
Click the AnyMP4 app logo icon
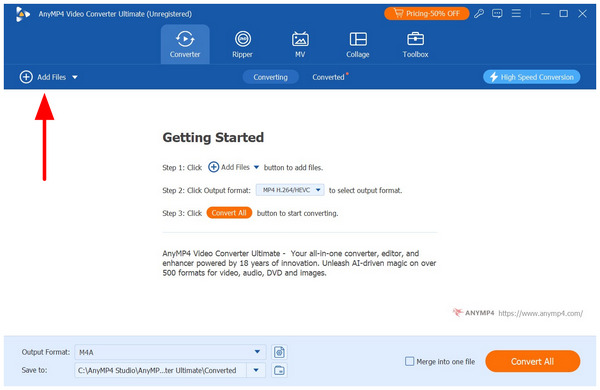[x=23, y=14]
